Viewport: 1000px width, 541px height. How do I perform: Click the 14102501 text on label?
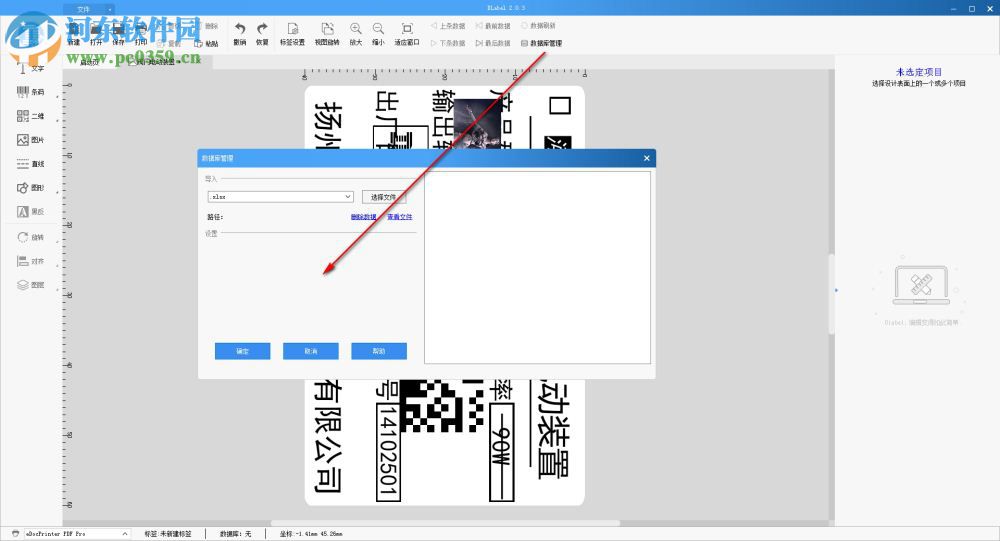(388, 451)
